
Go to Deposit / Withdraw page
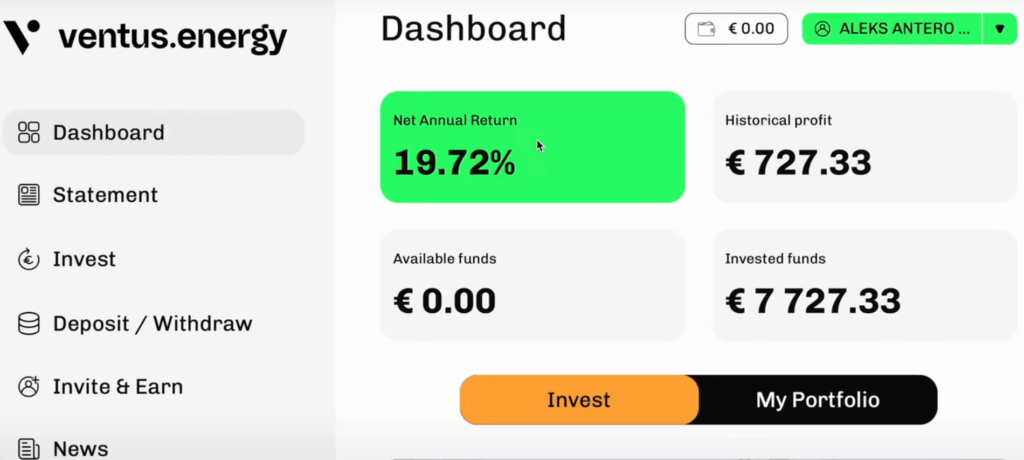[x=153, y=323]
